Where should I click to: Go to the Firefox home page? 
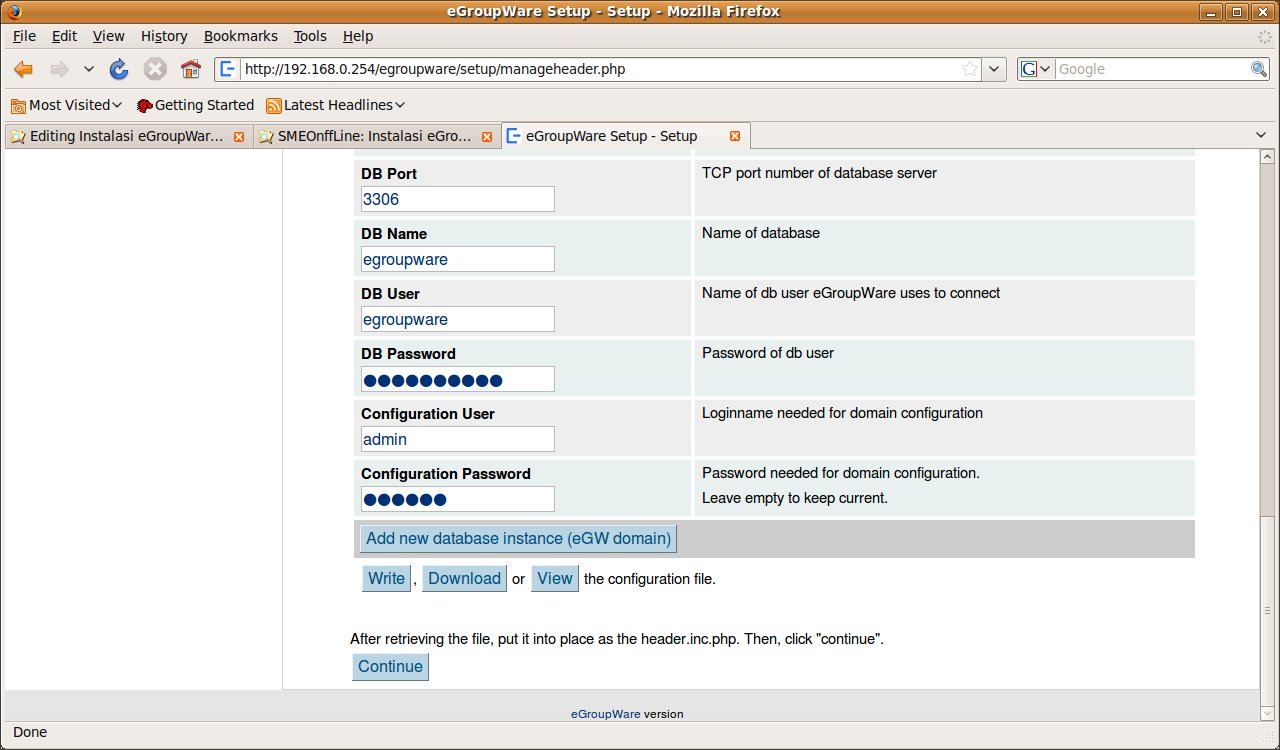click(190, 69)
